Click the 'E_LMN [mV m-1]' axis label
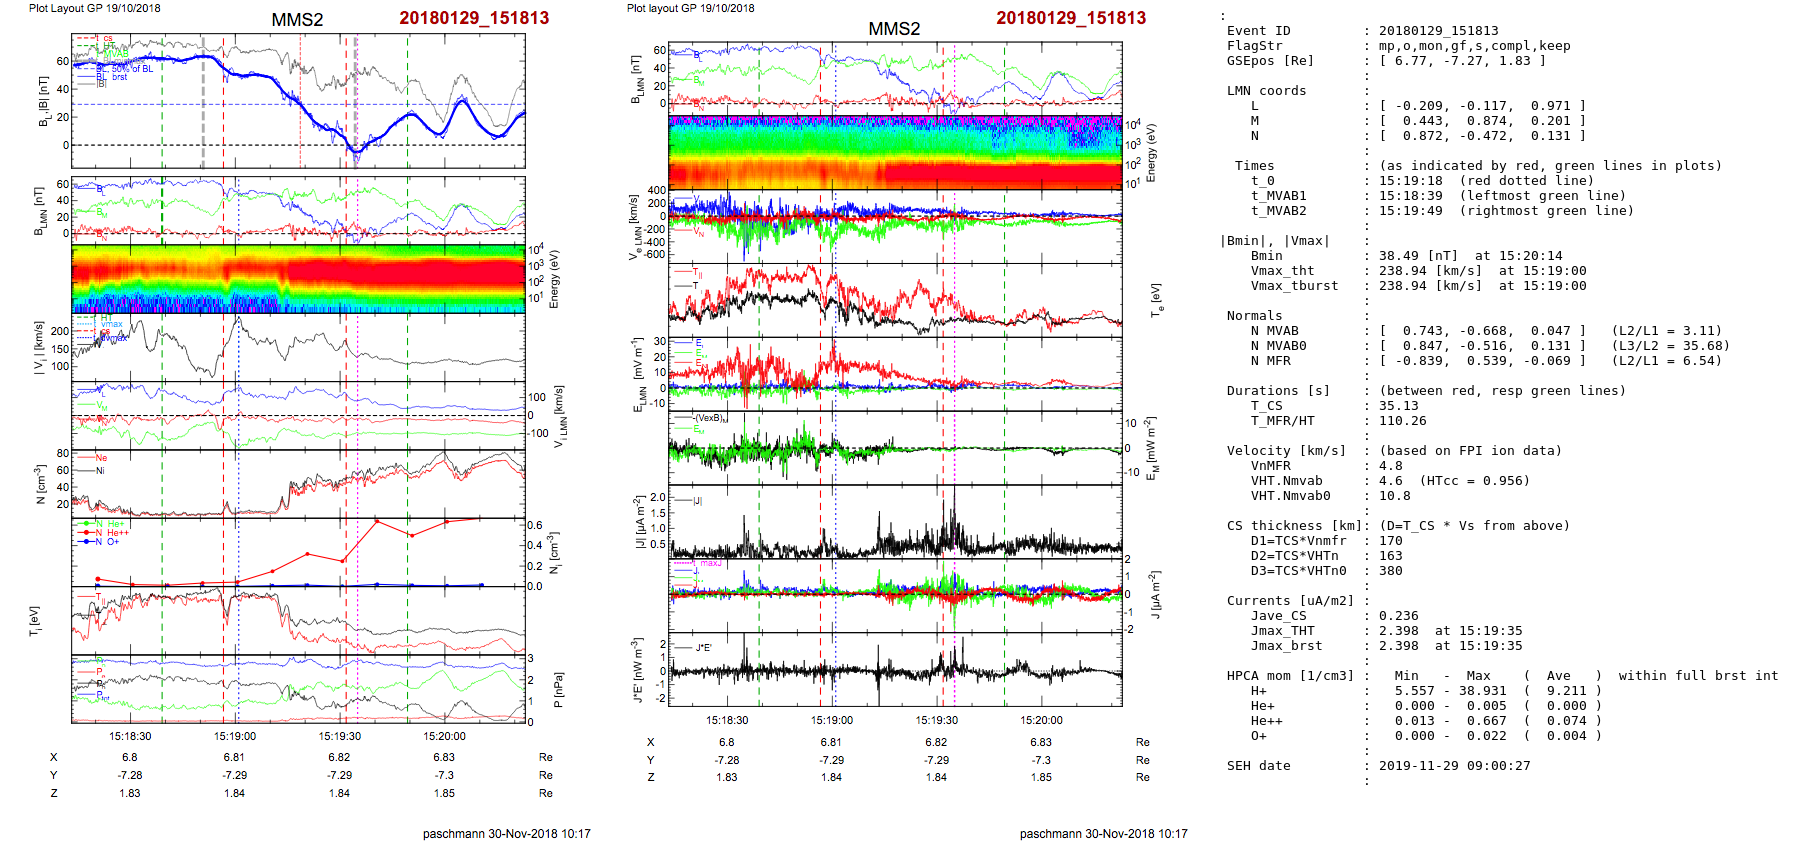1804x841 pixels. point(637,374)
